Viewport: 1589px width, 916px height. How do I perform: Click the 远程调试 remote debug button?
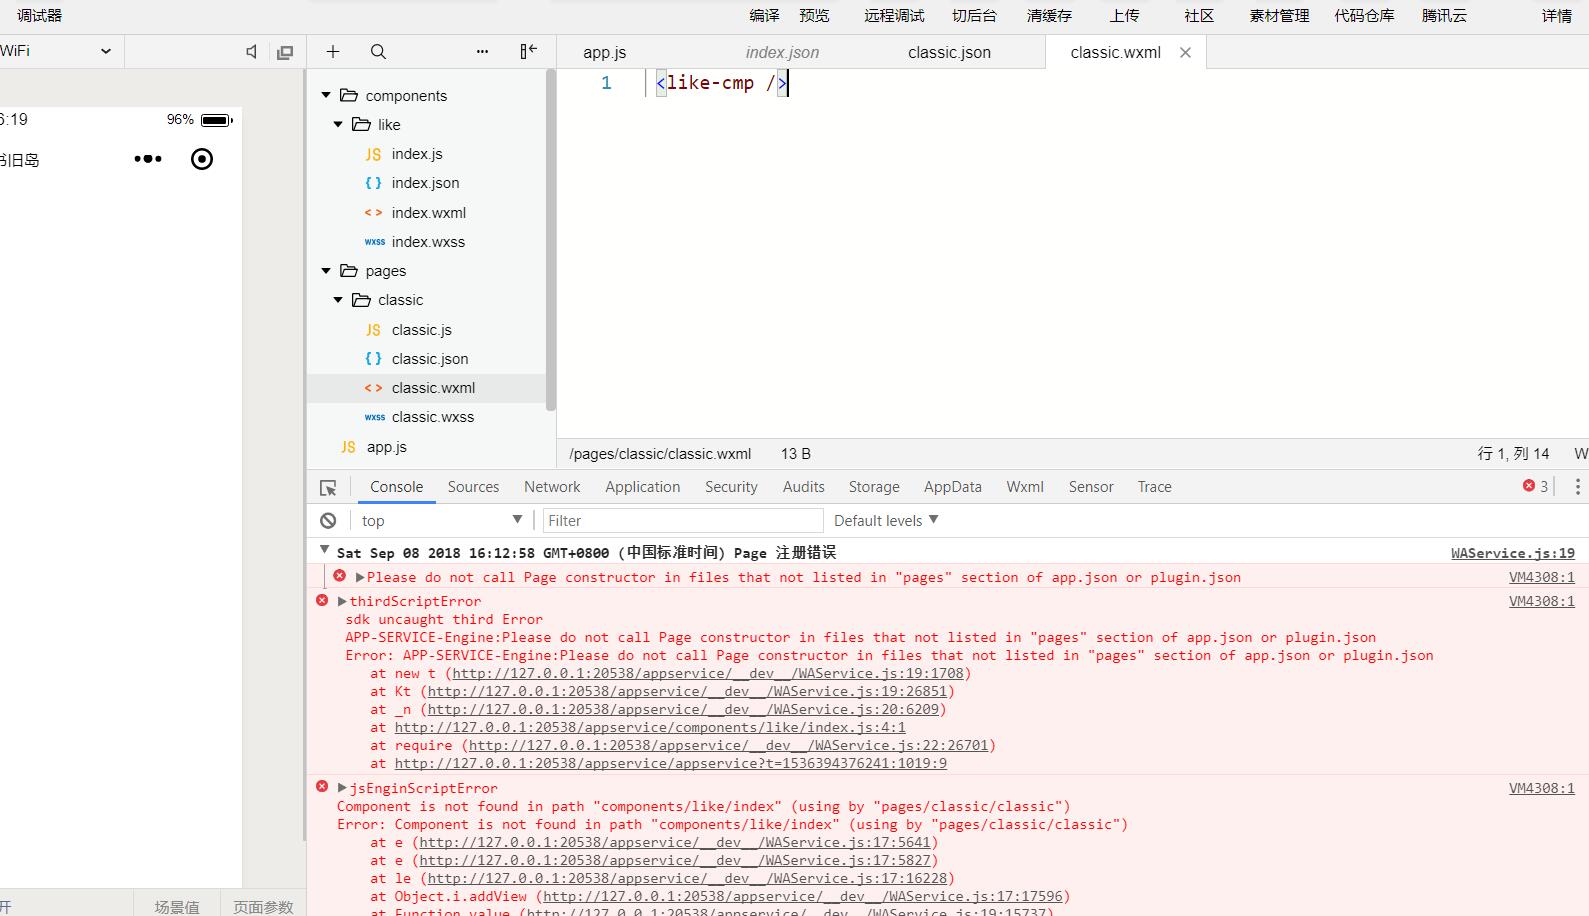tap(895, 16)
